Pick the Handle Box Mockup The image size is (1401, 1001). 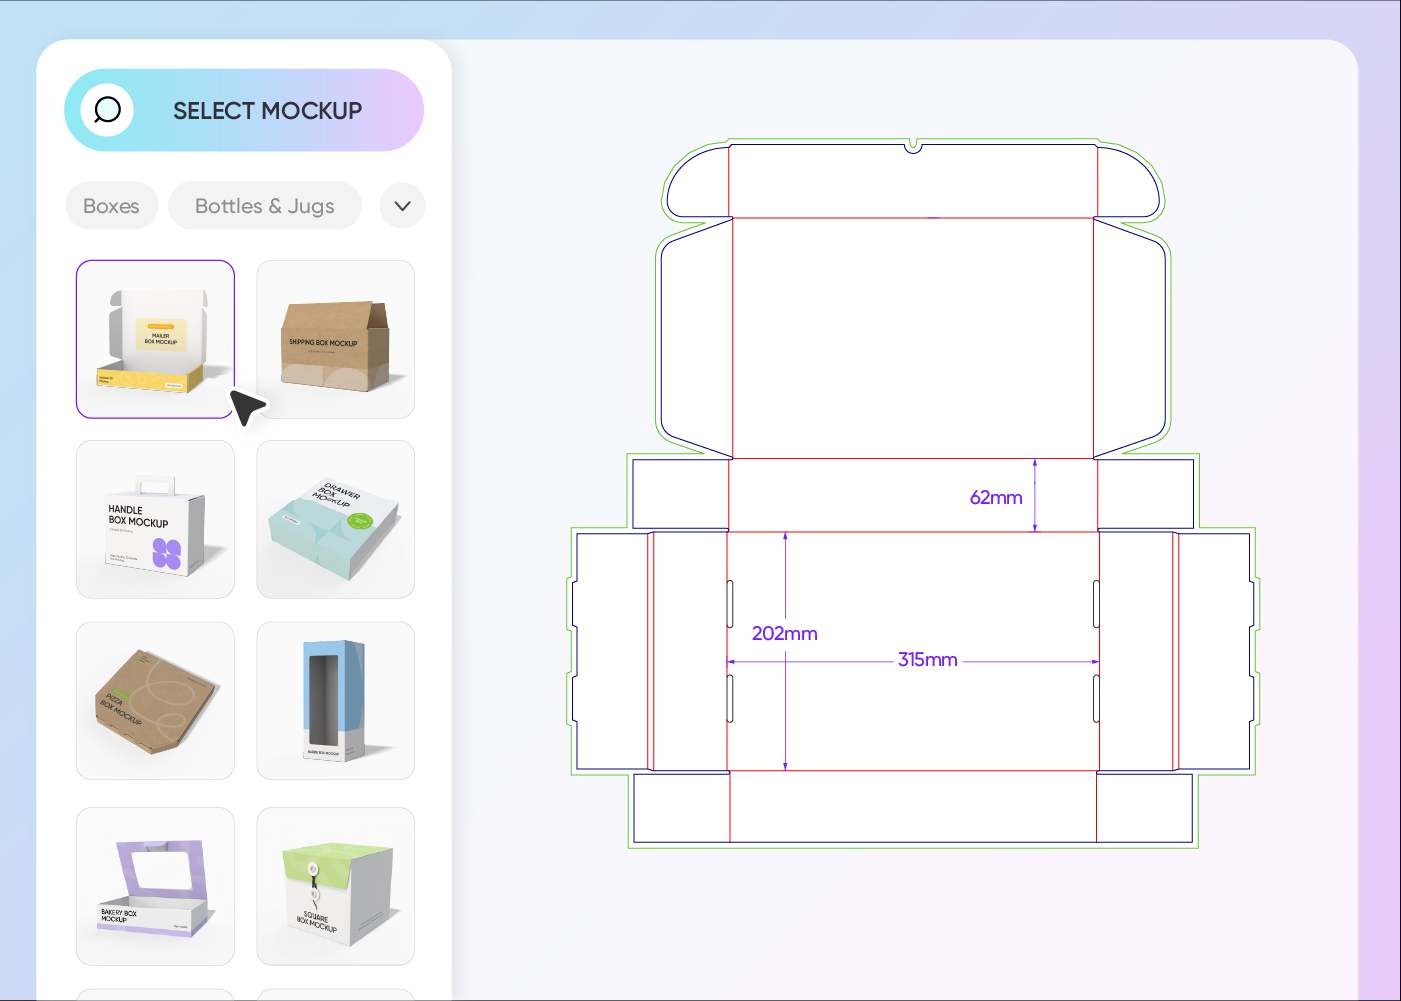pyautogui.click(x=155, y=519)
